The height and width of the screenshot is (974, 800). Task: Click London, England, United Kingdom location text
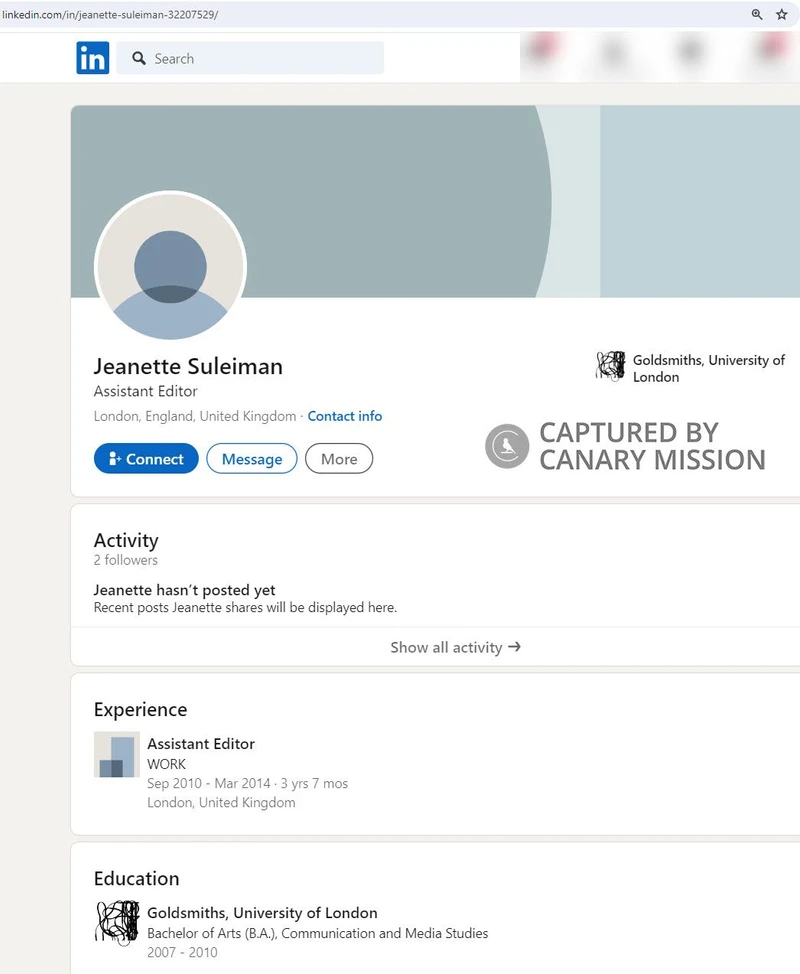pyautogui.click(x=195, y=416)
